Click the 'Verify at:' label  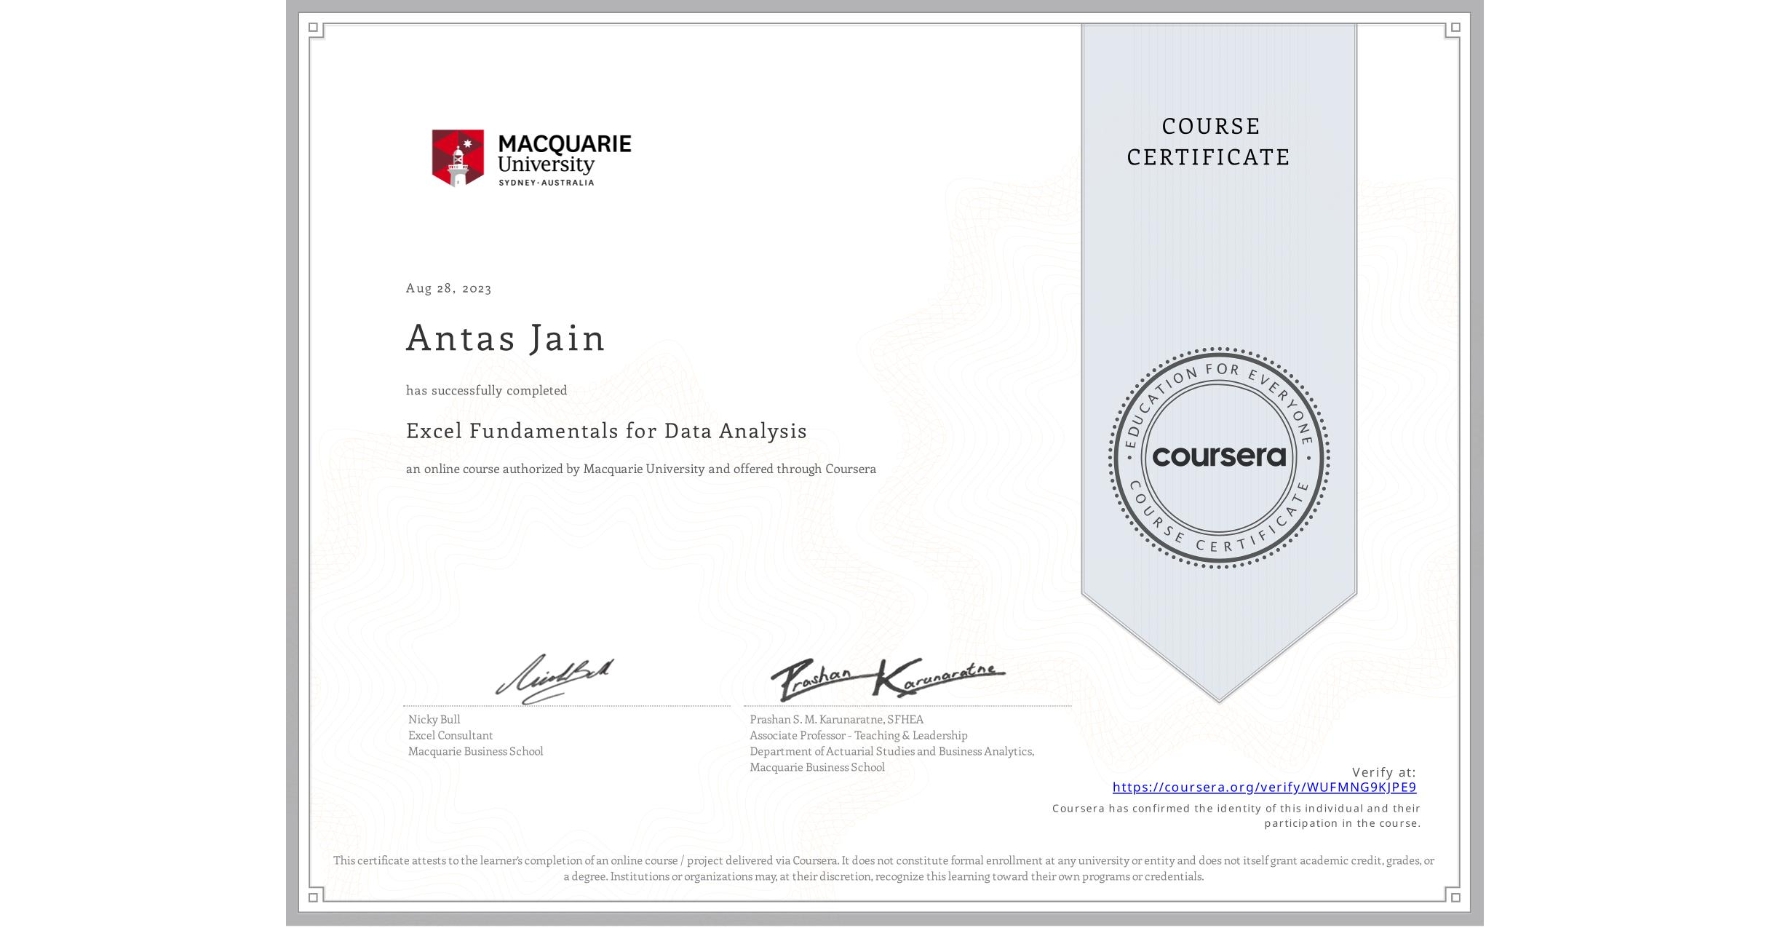click(x=1384, y=772)
